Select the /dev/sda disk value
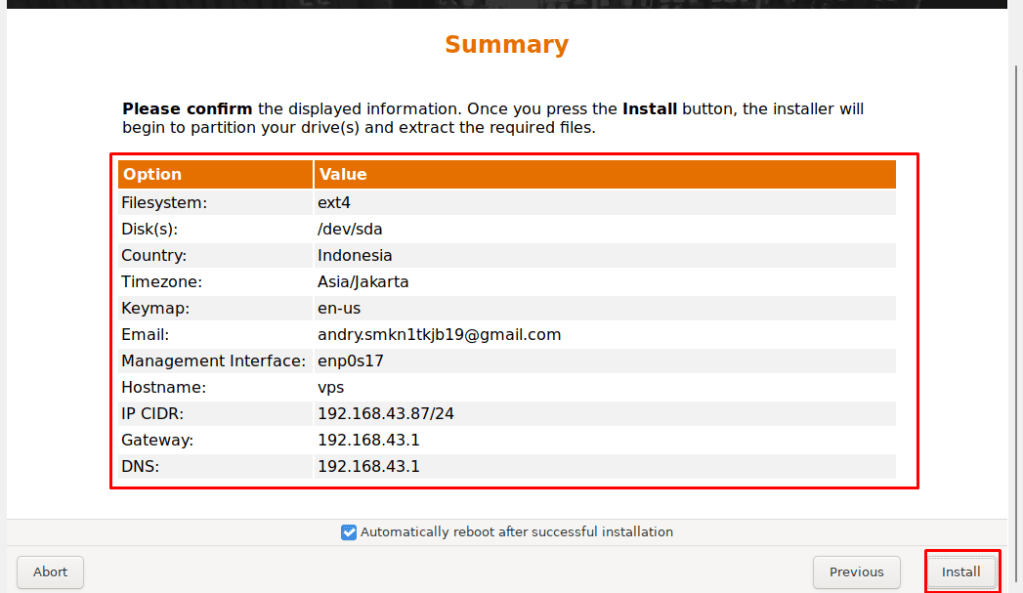Viewport: 1023px width, 593px height. (350, 229)
